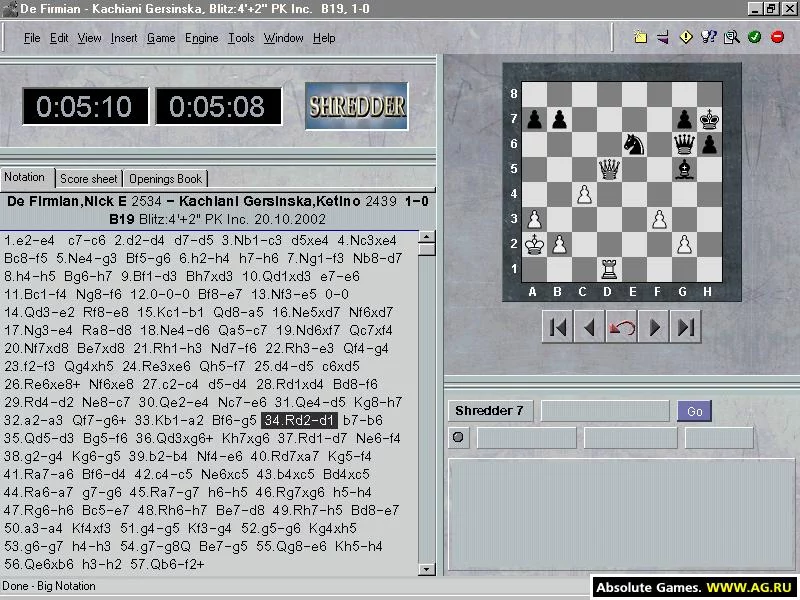The height and width of the screenshot is (600, 800).
Task: Select the black pawn on b7
Action: coord(559,119)
